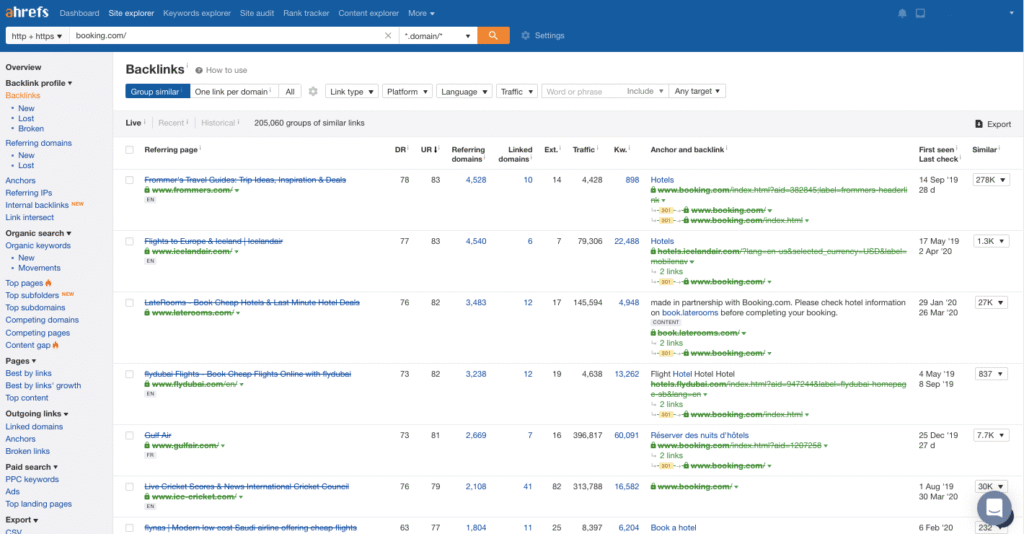
Task: Open the Broken backlinks sidebar item
Action: point(31,129)
